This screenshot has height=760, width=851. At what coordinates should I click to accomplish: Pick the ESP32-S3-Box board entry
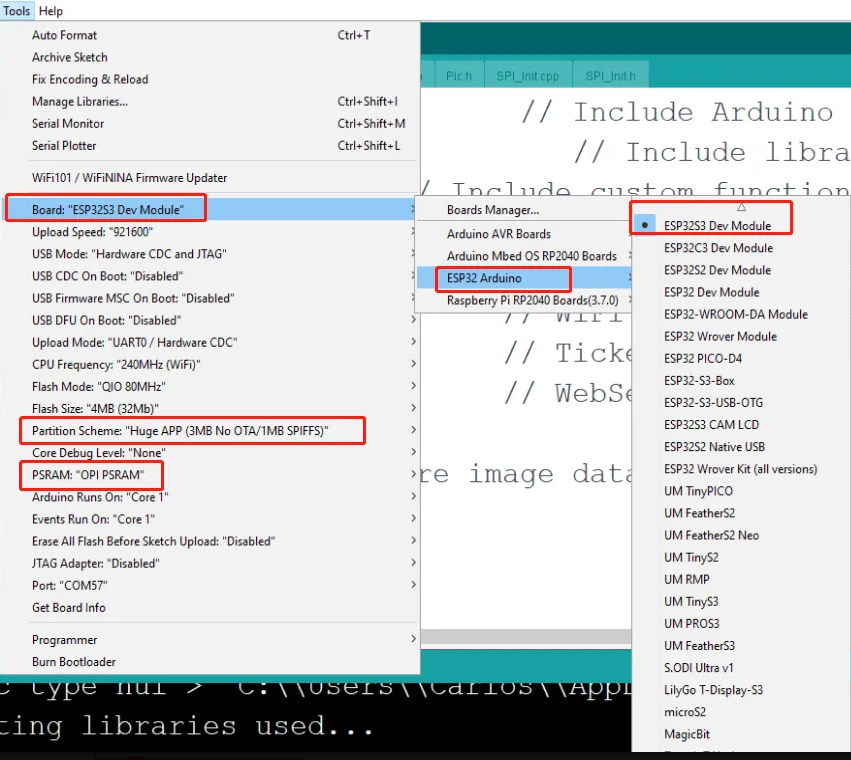point(699,381)
